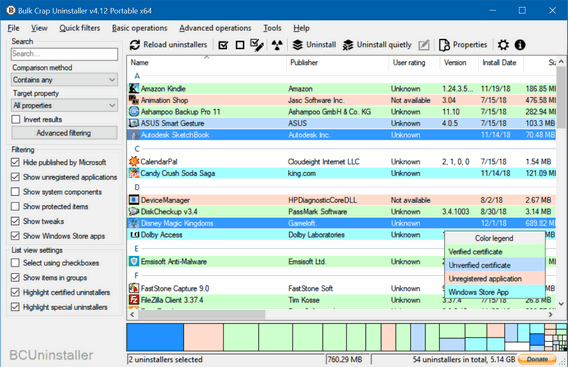Screen dimensions: 568x367
Task: Click the Emsisoft Anti-Malware shield icon
Action: 134,261
